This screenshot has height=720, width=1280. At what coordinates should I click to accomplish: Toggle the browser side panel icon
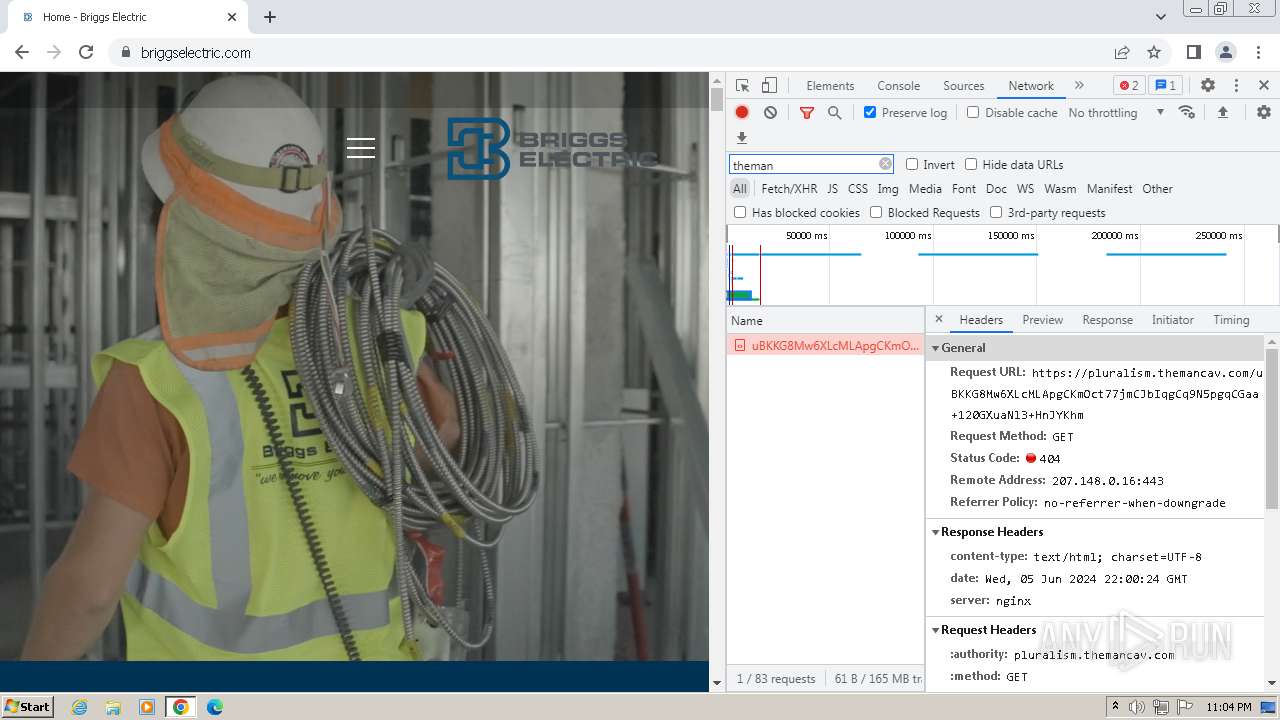coord(1194,52)
